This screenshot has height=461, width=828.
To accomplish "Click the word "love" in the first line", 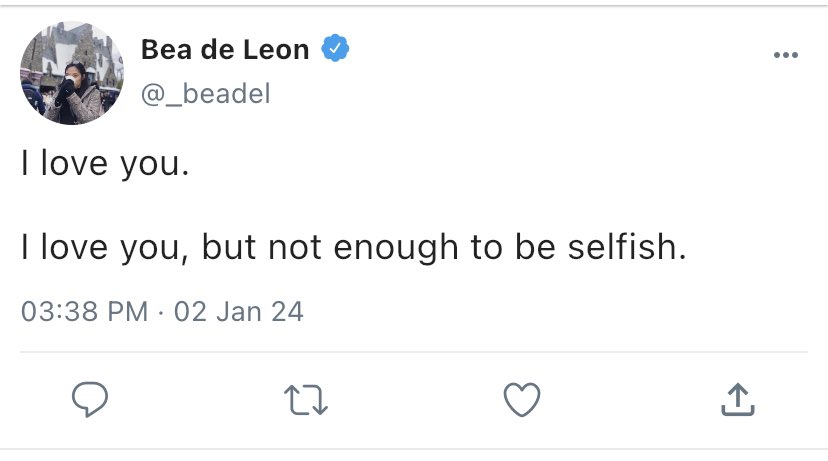I will 74,163.
